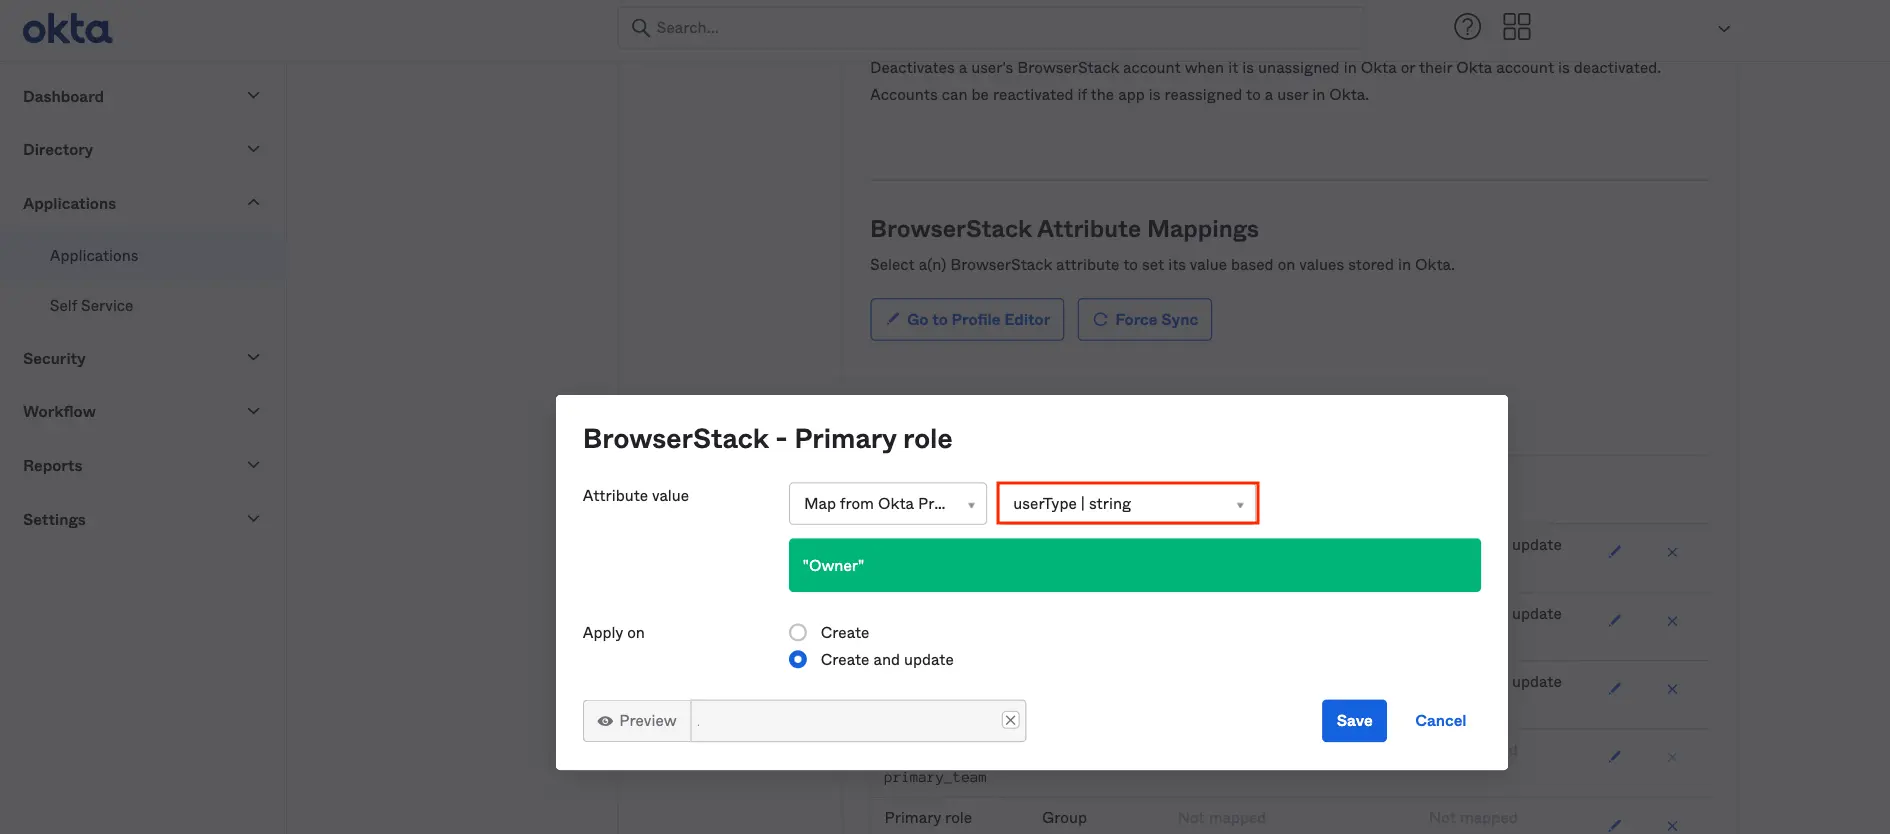Click the eye Preview button
The image size is (1890, 834).
coord(637,721)
